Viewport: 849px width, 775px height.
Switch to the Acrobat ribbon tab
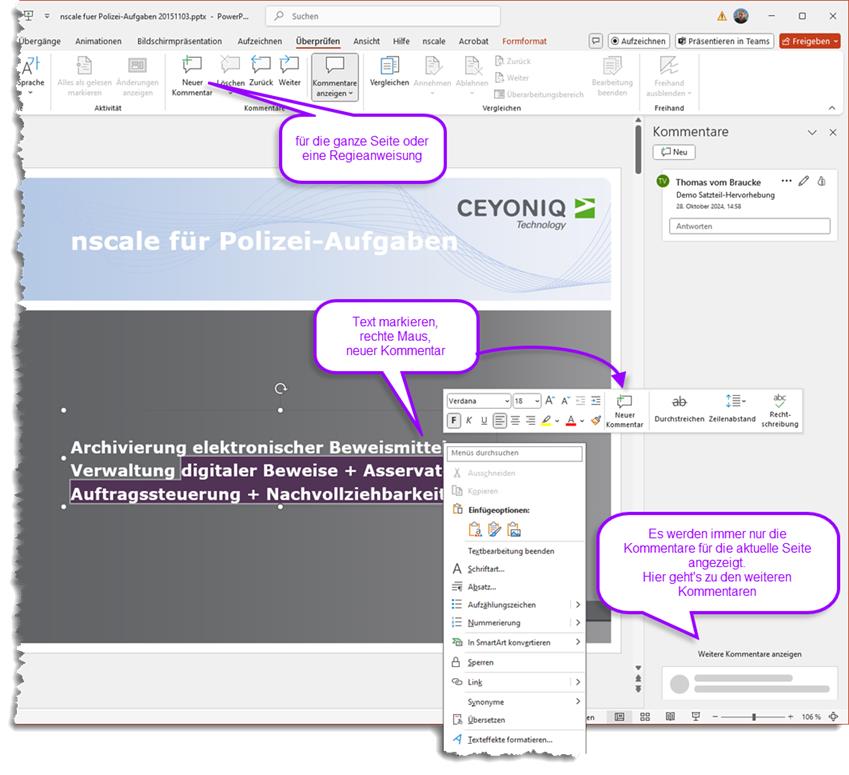[473, 41]
